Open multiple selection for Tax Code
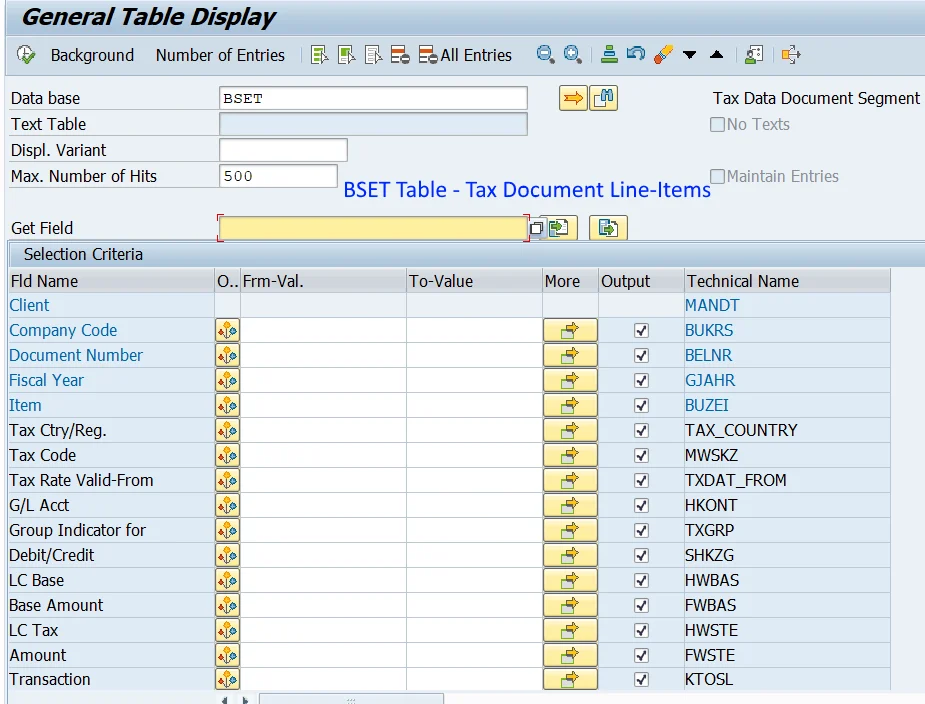 [570, 456]
